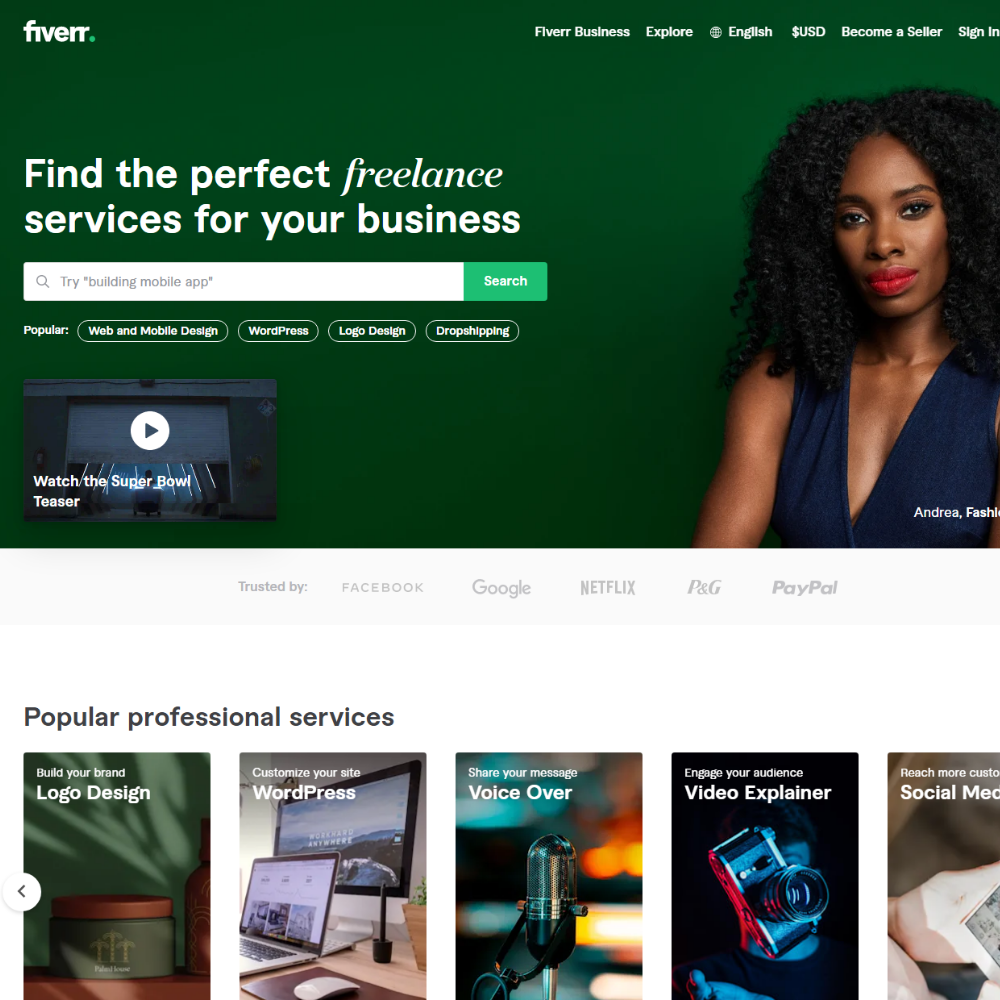Click the PayPal logo
The width and height of the screenshot is (1000, 1000).
point(805,587)
